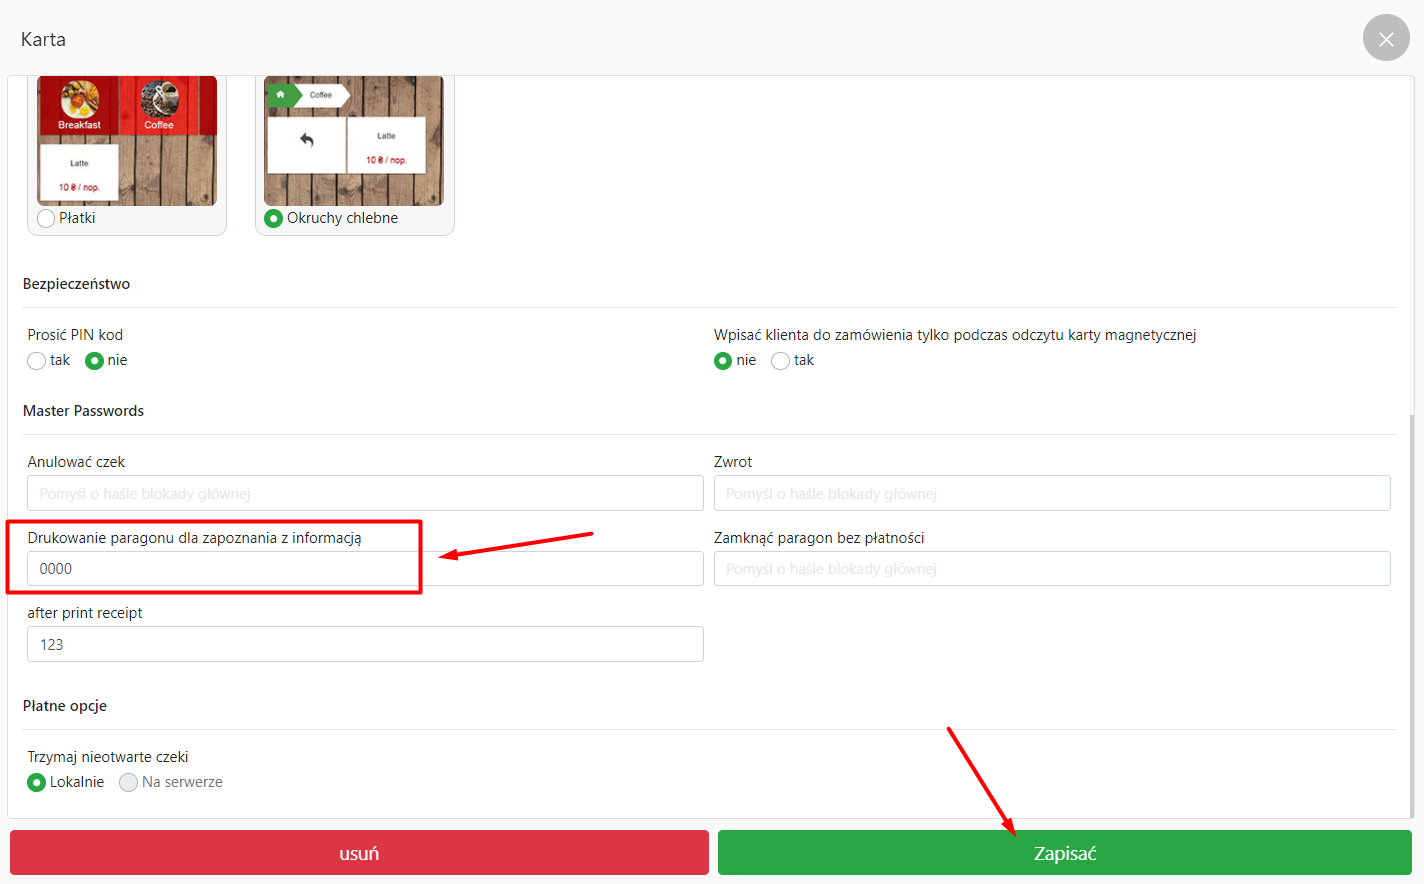Enable 'tak' for Prosić PIN kod

37,361
